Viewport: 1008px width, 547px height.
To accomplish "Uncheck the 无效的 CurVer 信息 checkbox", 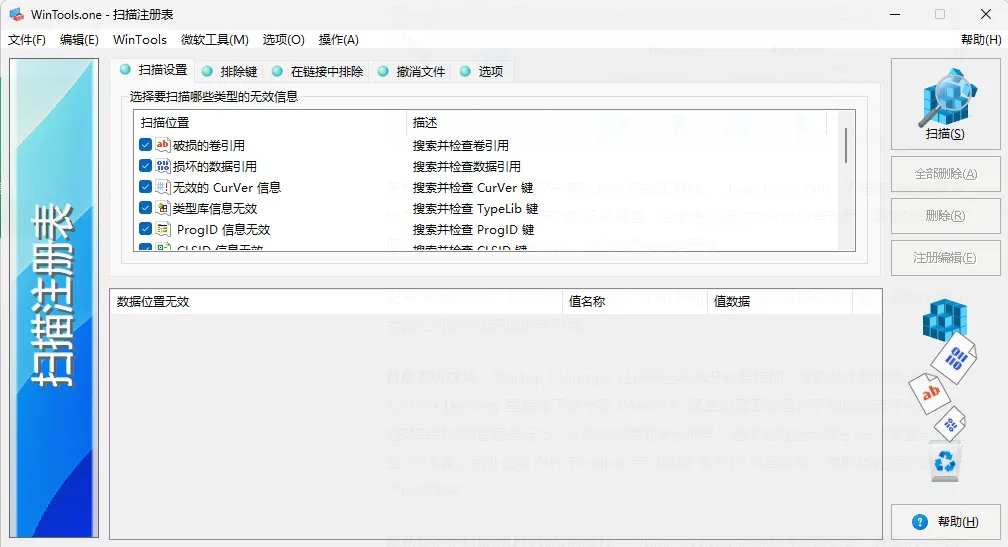I will coord(145,187).
